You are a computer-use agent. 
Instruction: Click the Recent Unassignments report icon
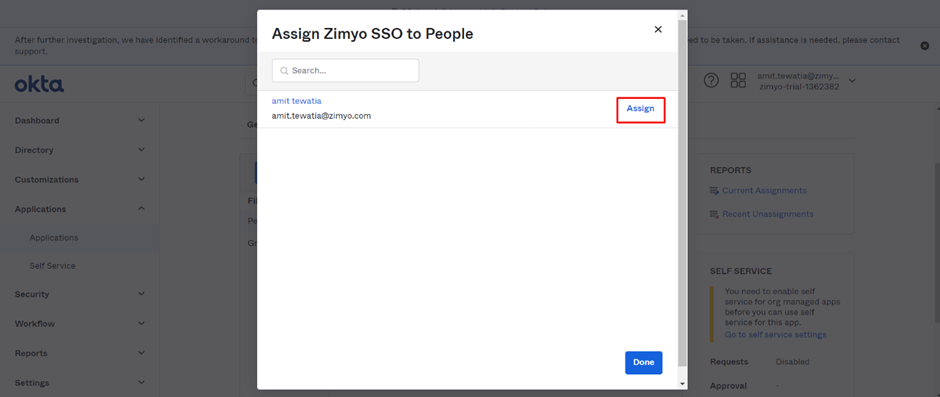(x=714, y=214)
